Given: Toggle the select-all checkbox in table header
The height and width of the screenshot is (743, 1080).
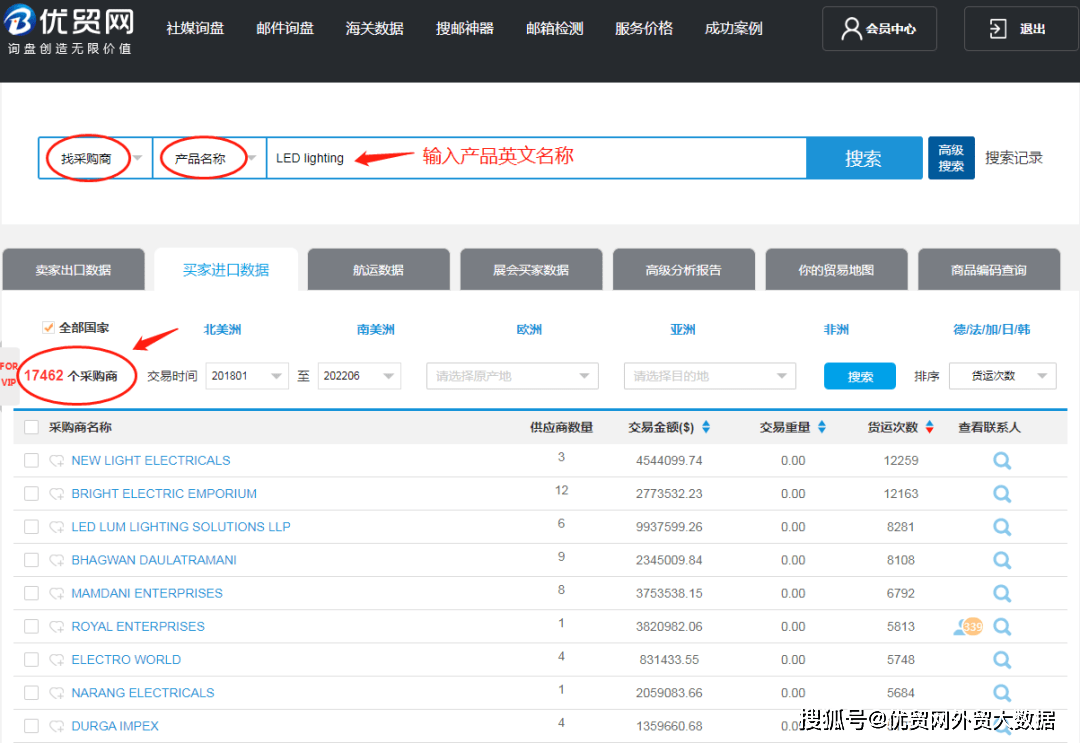Looking at the screenshot, I should [x=29, y=425].
